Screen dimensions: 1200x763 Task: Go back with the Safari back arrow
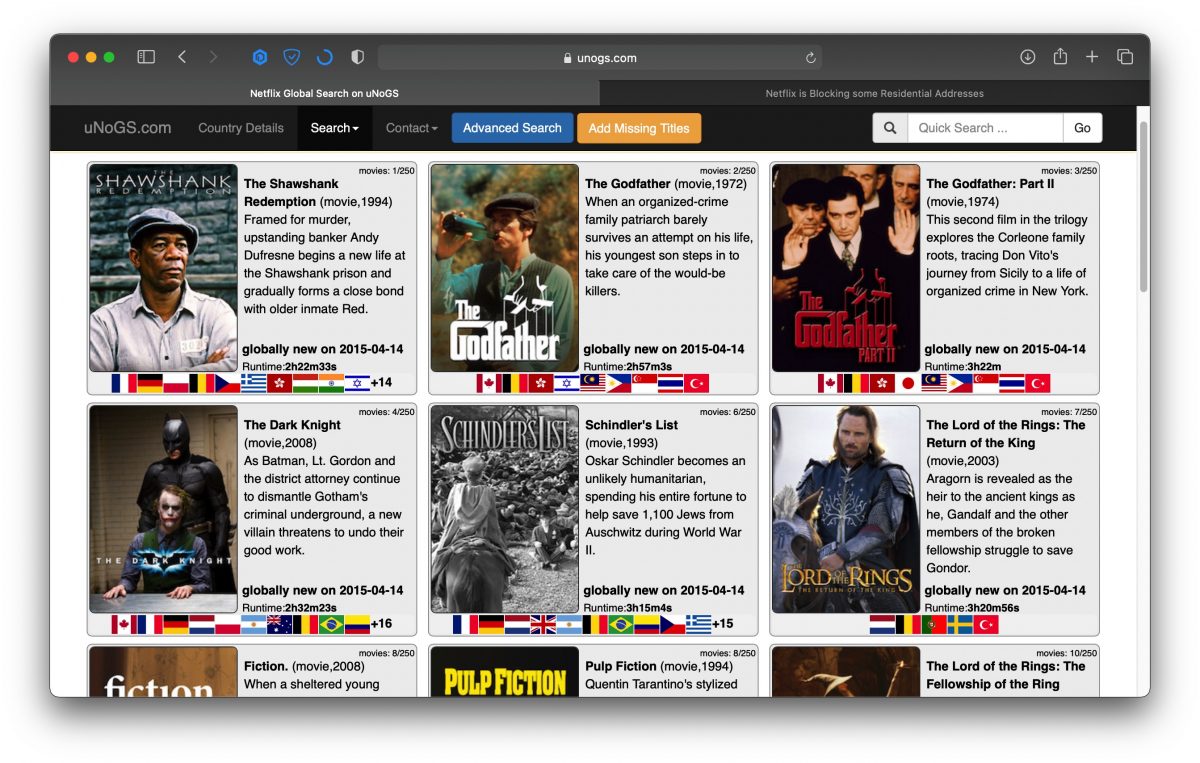coord(182,57)
